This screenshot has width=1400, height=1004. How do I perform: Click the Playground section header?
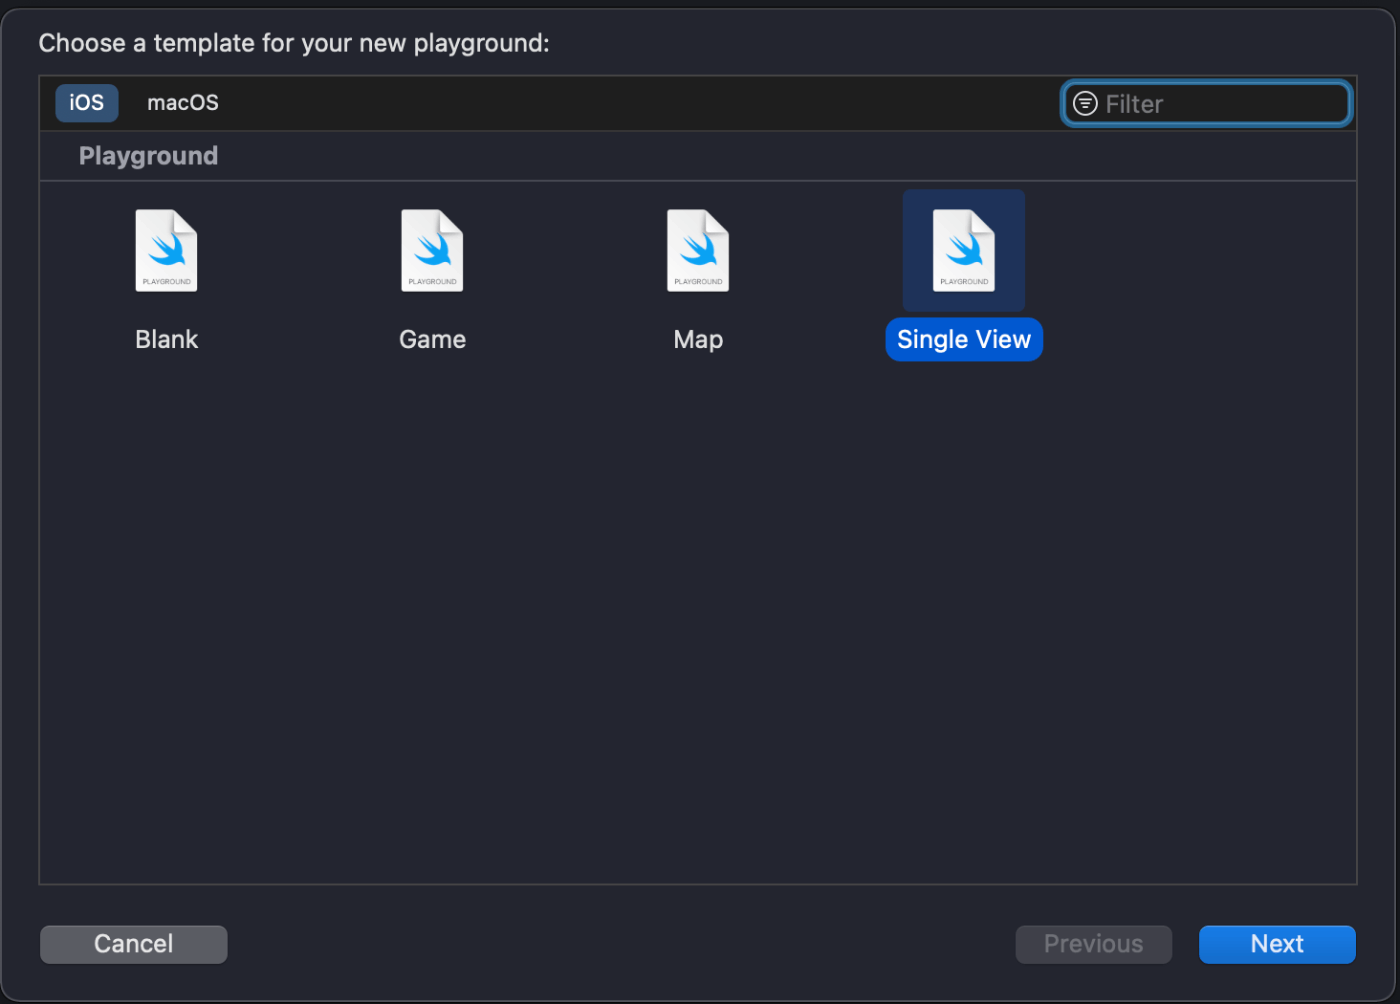click(x=148, y=156)
